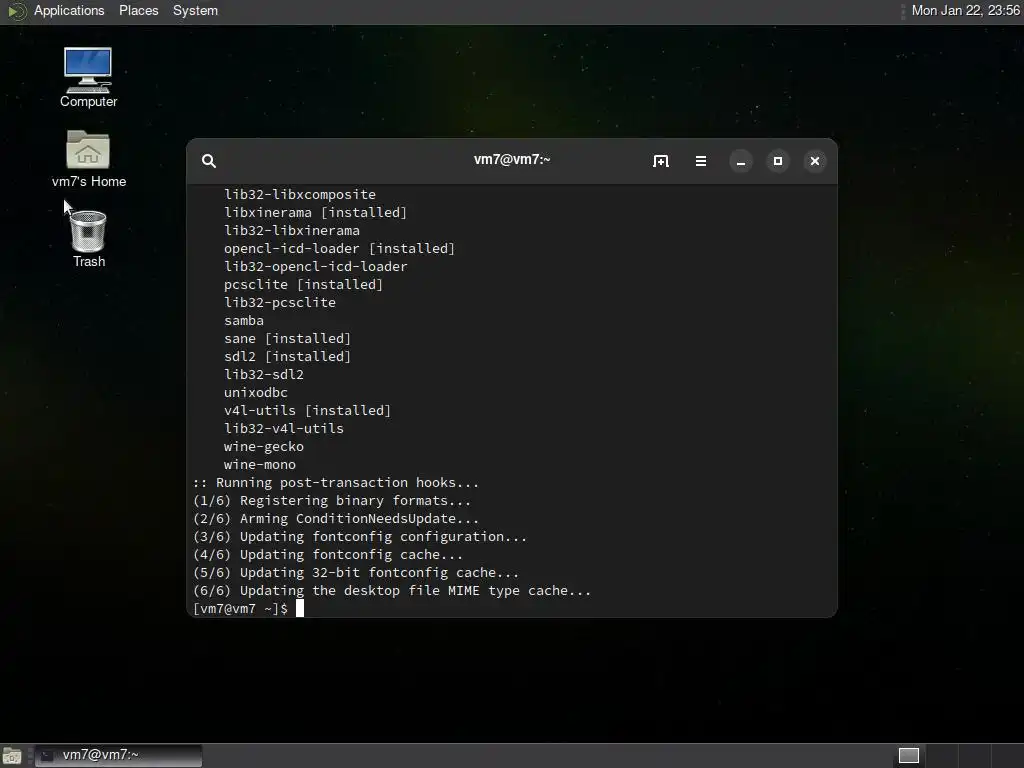The image size is (1024, 768).
Task: Click the line 'v4l-utils [installed]'
Action: click(x=308, y=411)
